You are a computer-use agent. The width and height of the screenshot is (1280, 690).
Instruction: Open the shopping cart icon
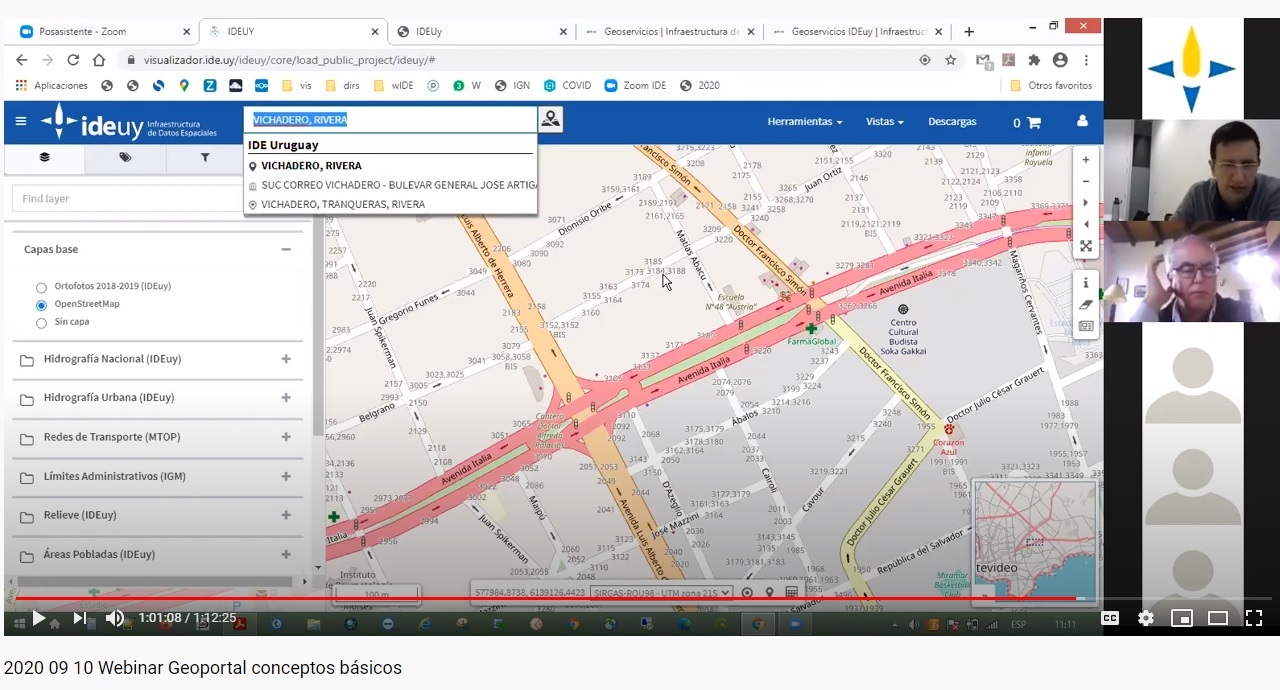pos(1033,122)
